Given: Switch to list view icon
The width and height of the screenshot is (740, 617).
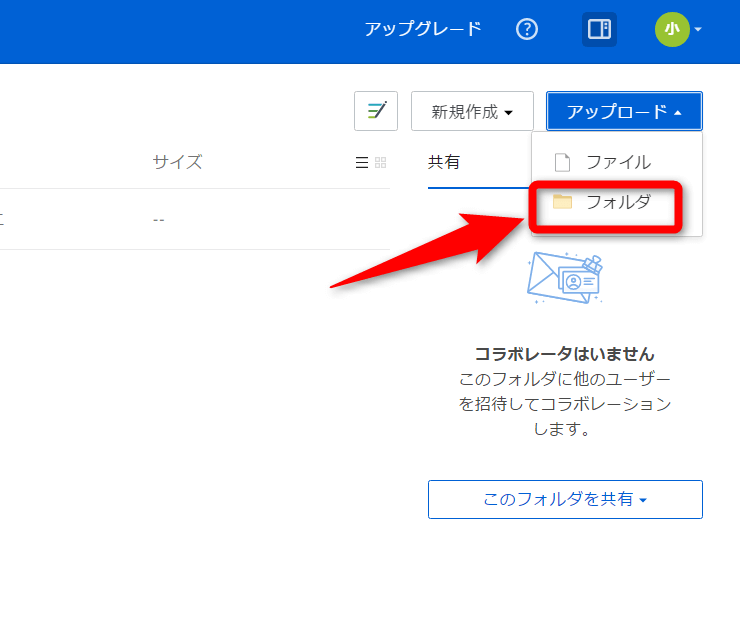Looking at the screenshot, I should tap(362, 162).
